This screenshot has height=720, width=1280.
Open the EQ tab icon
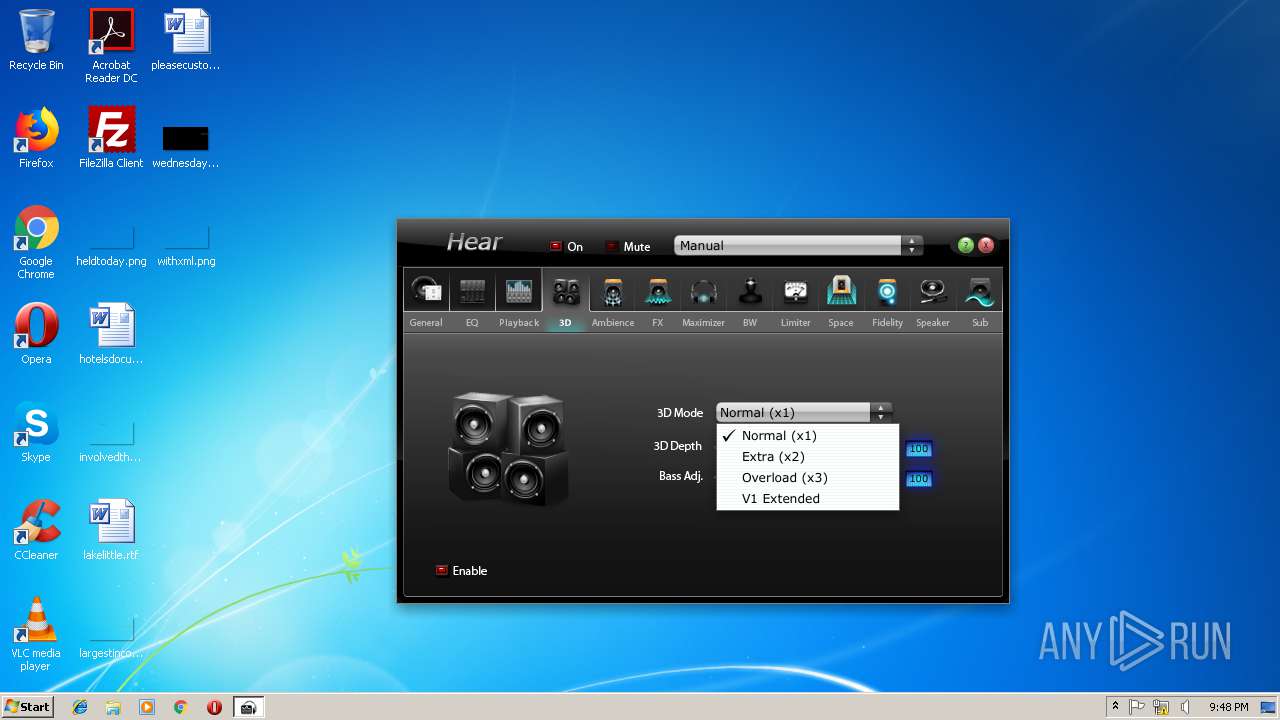(x=472, y=291)
